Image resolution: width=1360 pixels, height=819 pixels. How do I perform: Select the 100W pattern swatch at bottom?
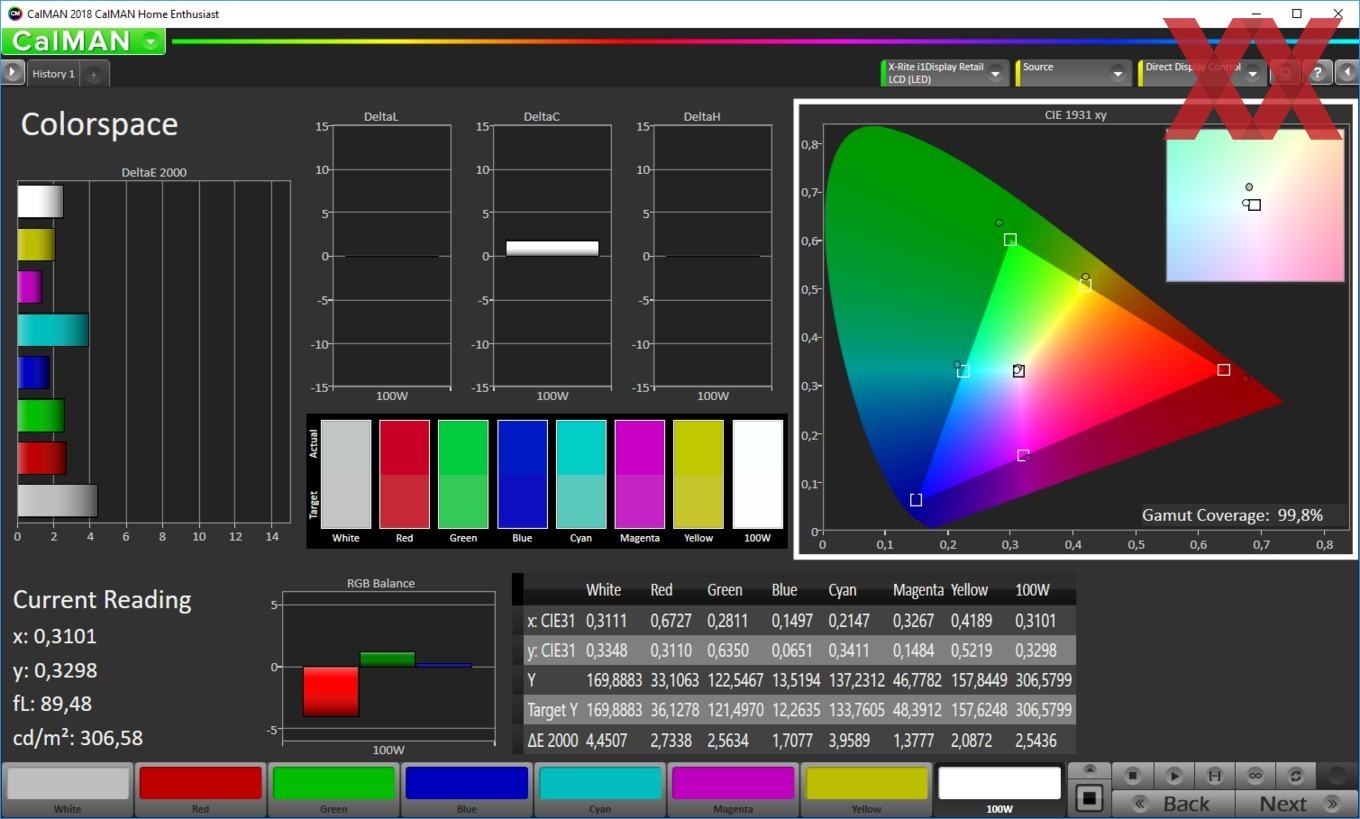(x=999, y=789)
